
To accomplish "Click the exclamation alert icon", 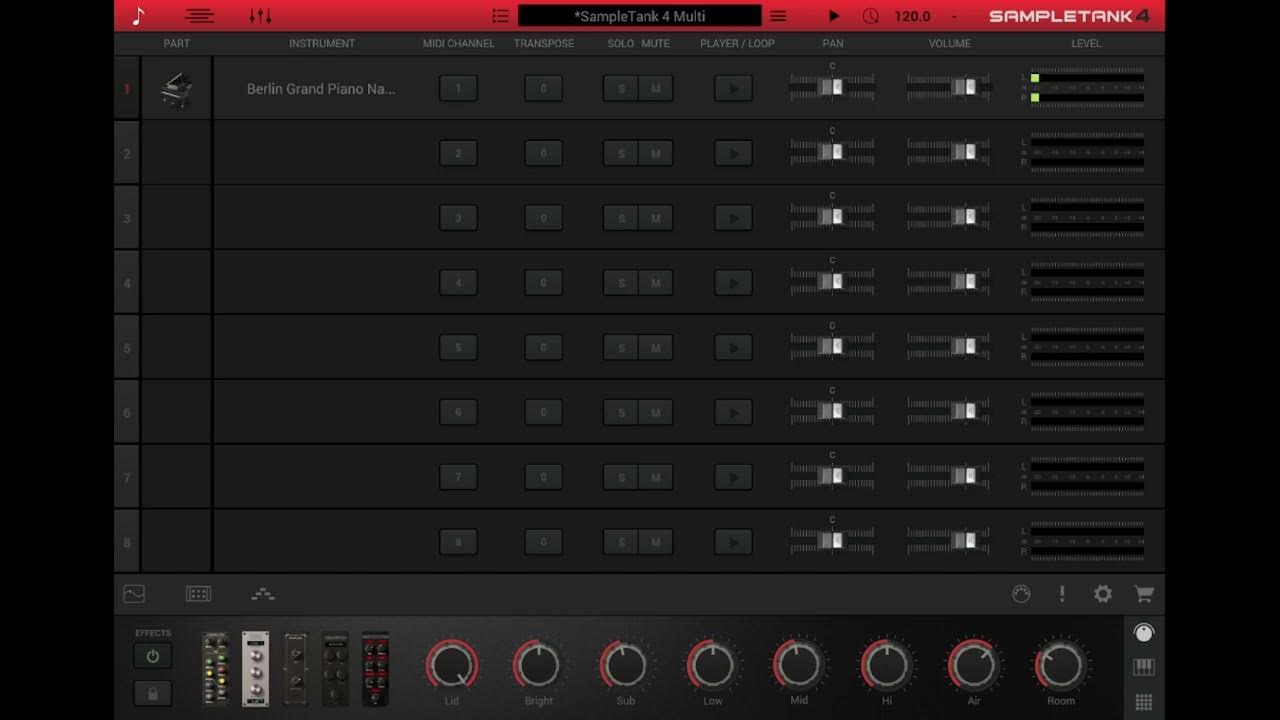I will (1062, 594).
